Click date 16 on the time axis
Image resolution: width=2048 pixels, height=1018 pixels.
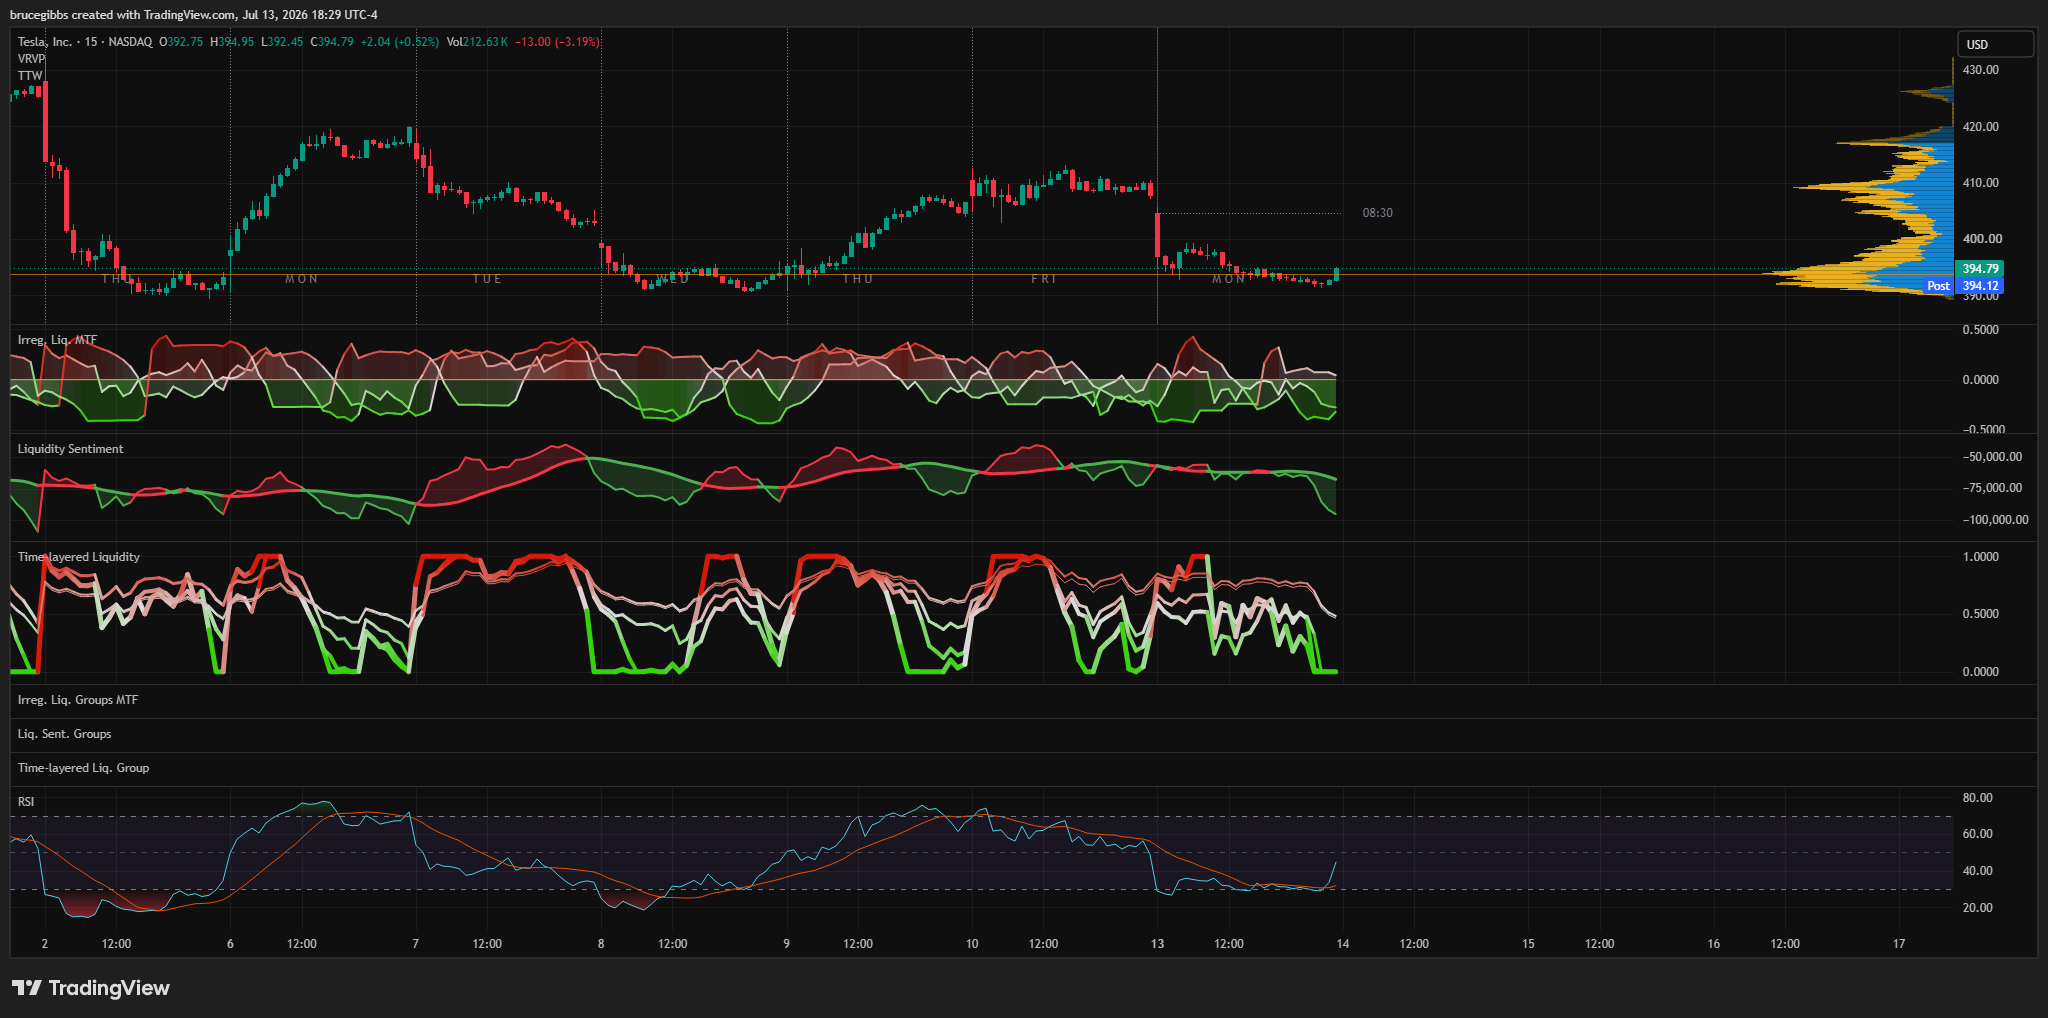(x=1714, y=944)
